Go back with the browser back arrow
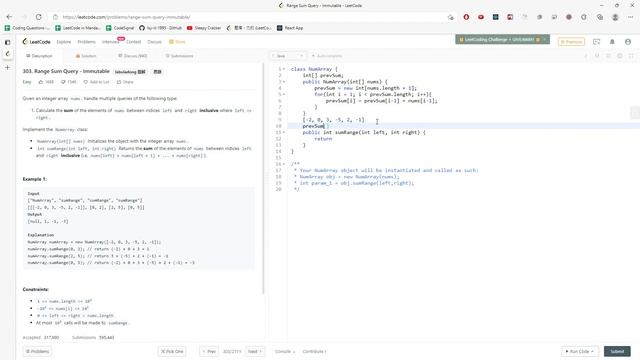This screenshot has width=640, height=360. [x=9, y=17]
